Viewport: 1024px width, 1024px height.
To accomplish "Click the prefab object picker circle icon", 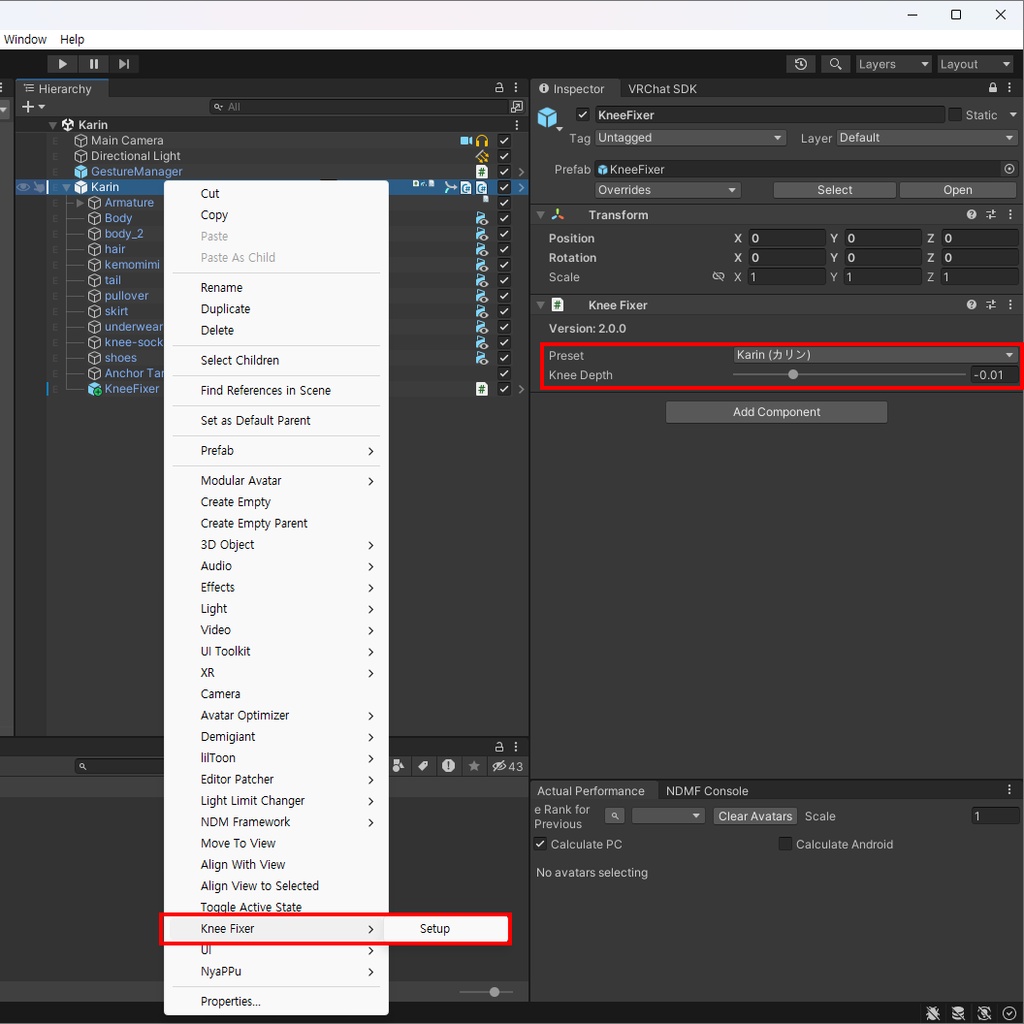I will coord(1009,169).
